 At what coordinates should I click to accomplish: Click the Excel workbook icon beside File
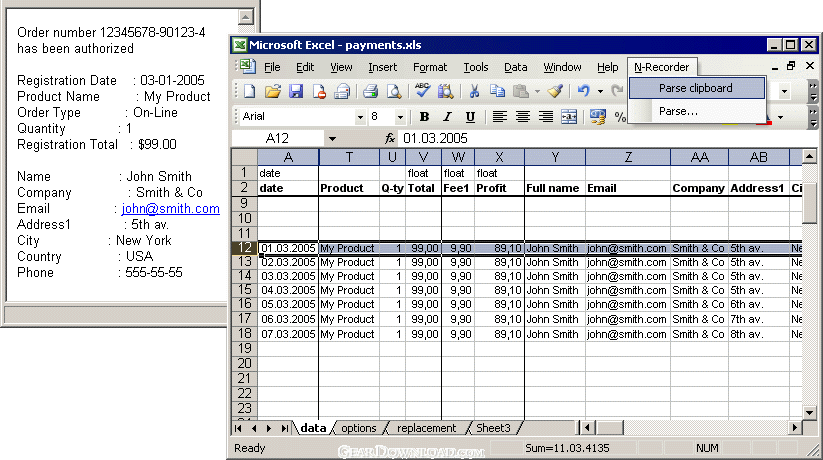(247, 67)
